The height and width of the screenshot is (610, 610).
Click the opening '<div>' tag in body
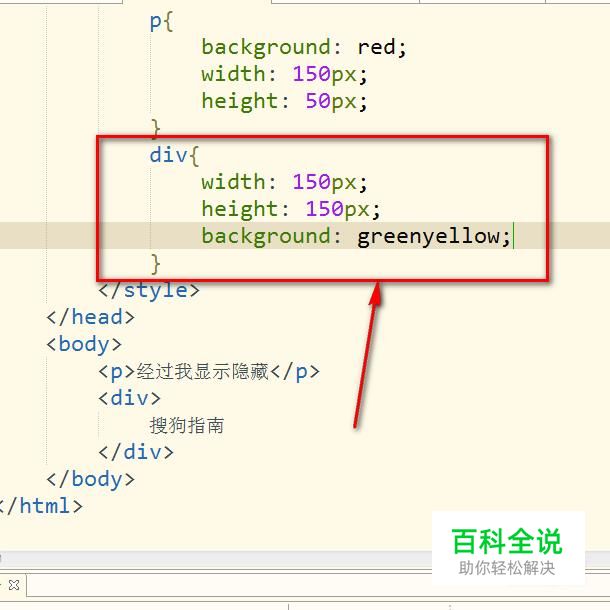click(130, 398)
